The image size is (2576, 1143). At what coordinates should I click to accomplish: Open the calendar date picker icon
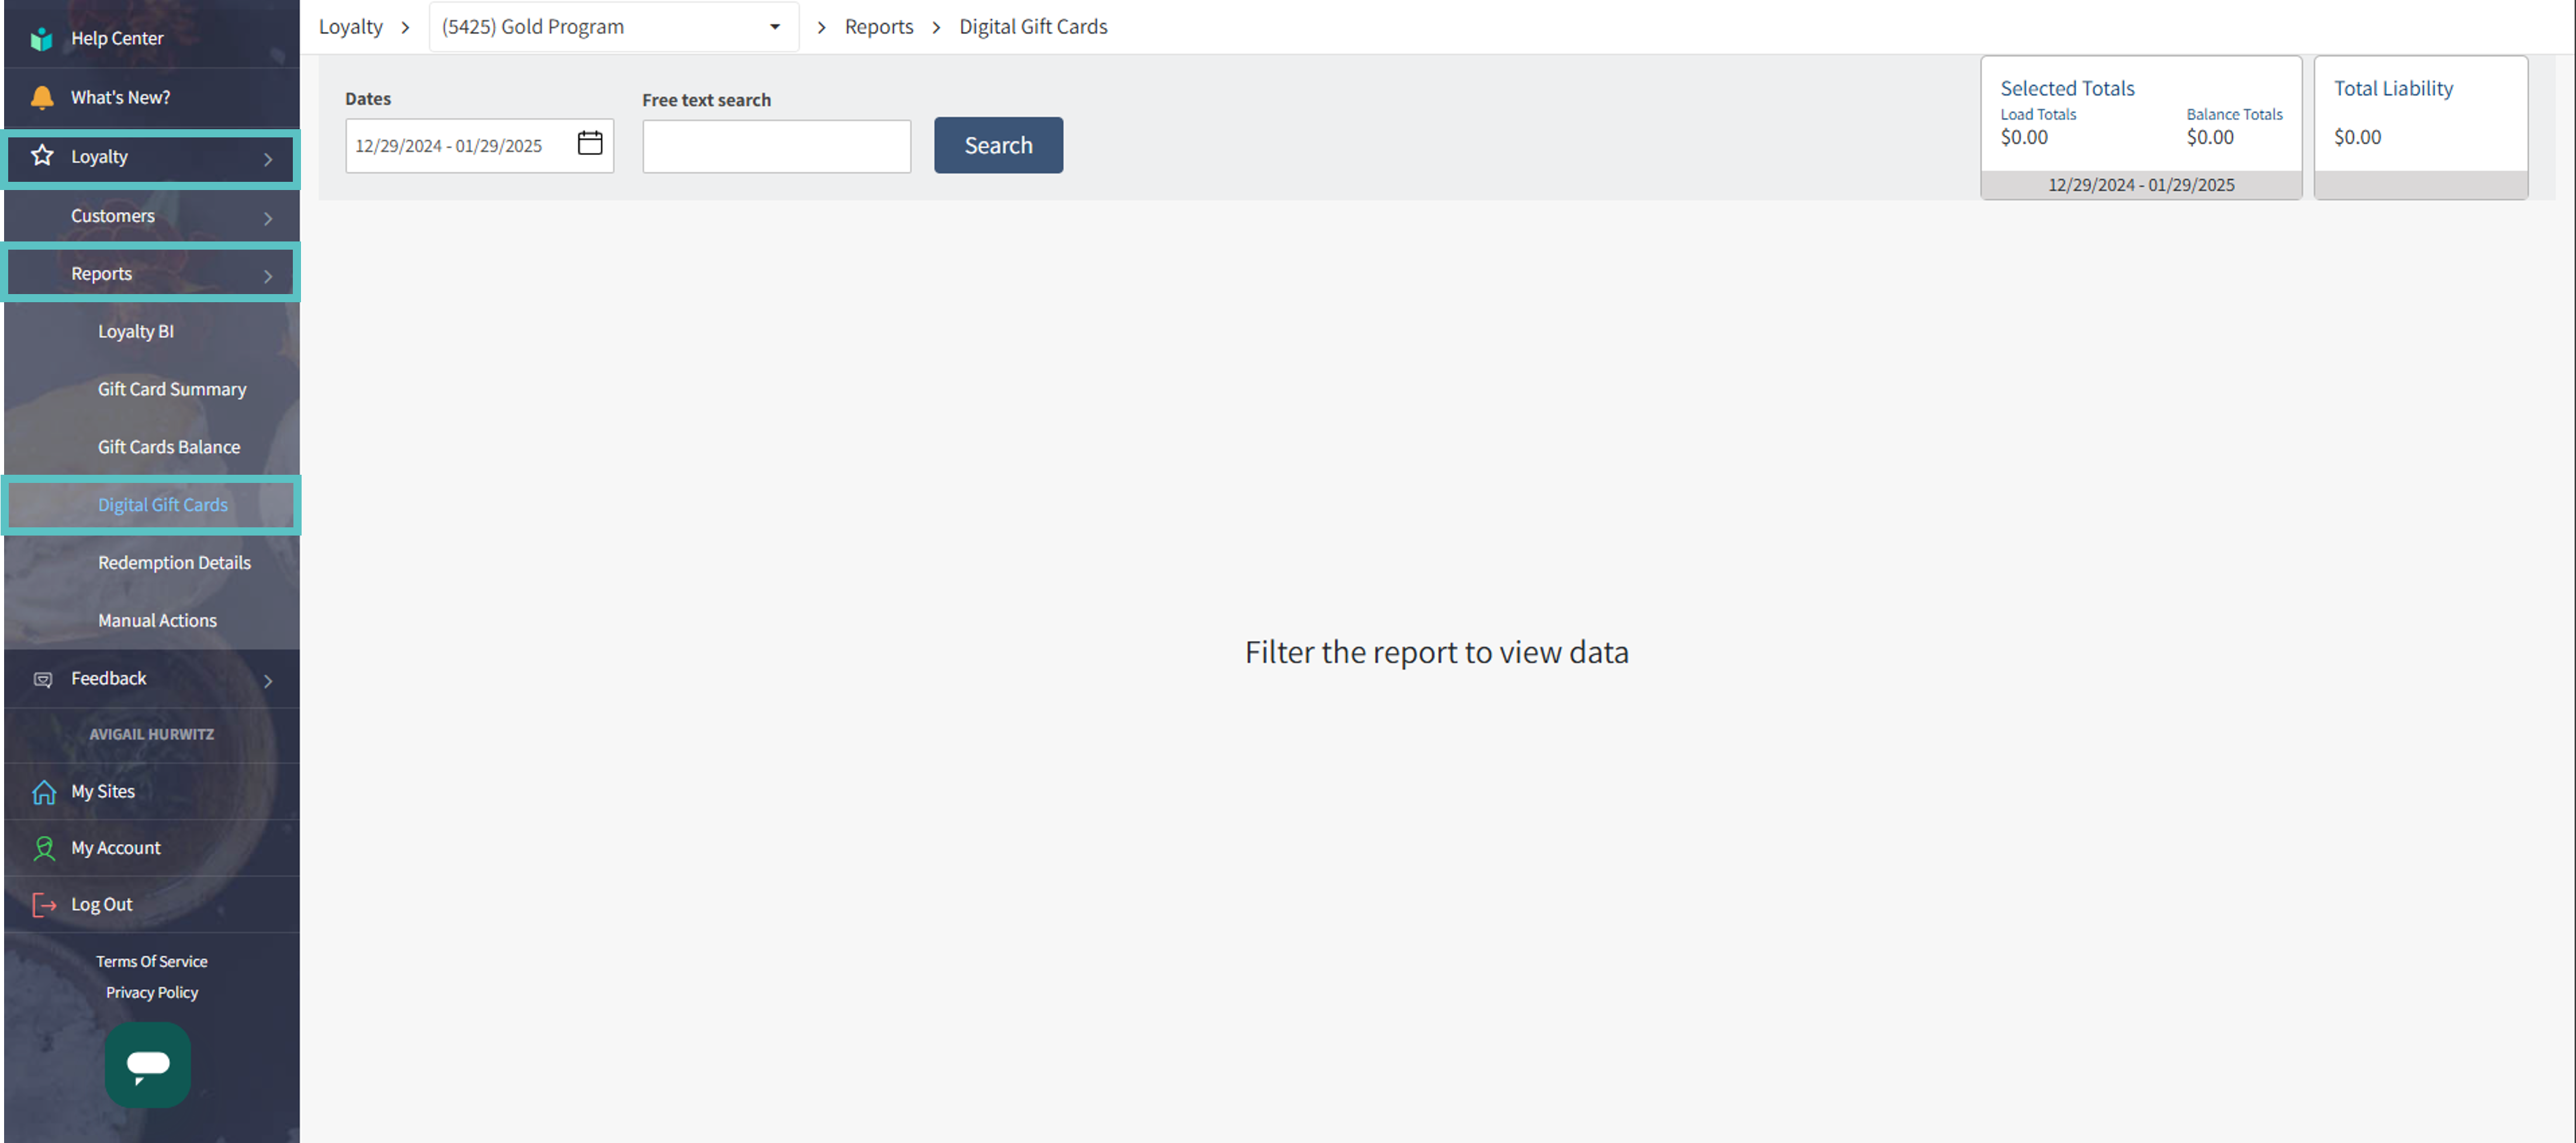coord(590,144)
